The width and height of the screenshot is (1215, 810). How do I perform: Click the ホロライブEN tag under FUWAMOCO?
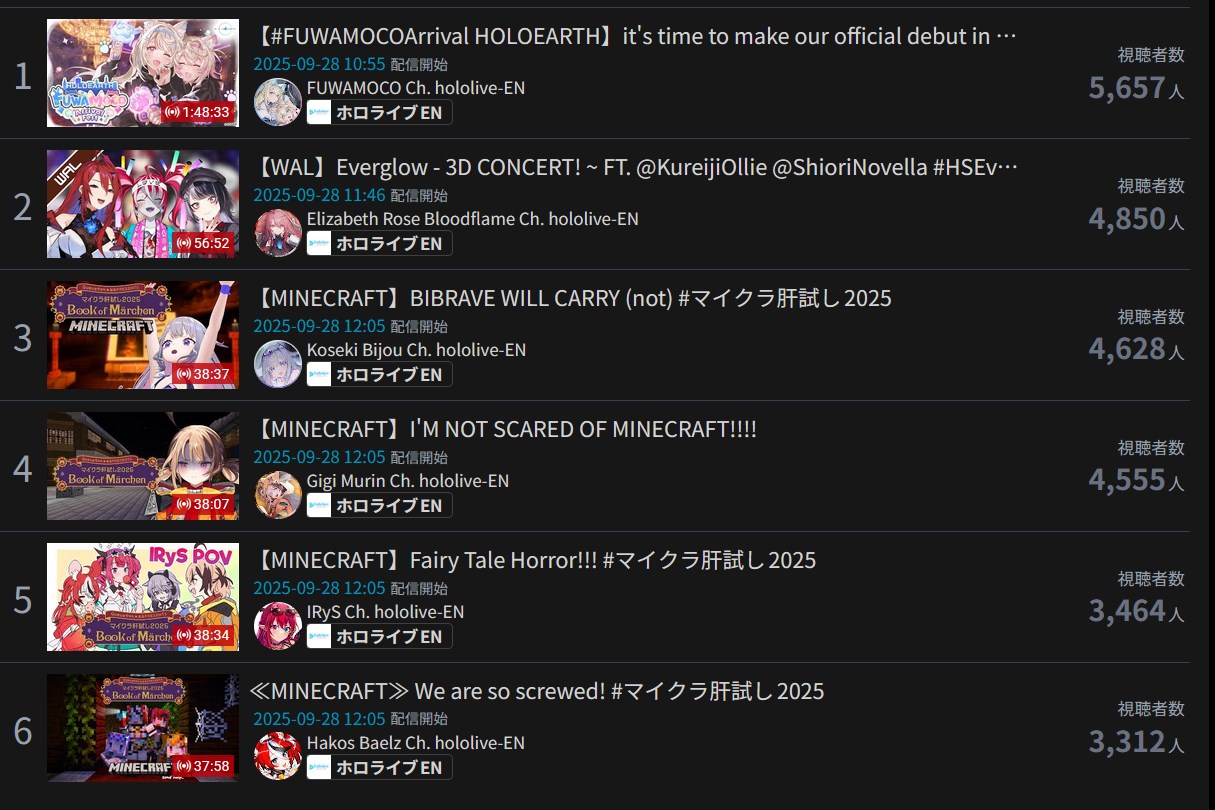(379, 113)
